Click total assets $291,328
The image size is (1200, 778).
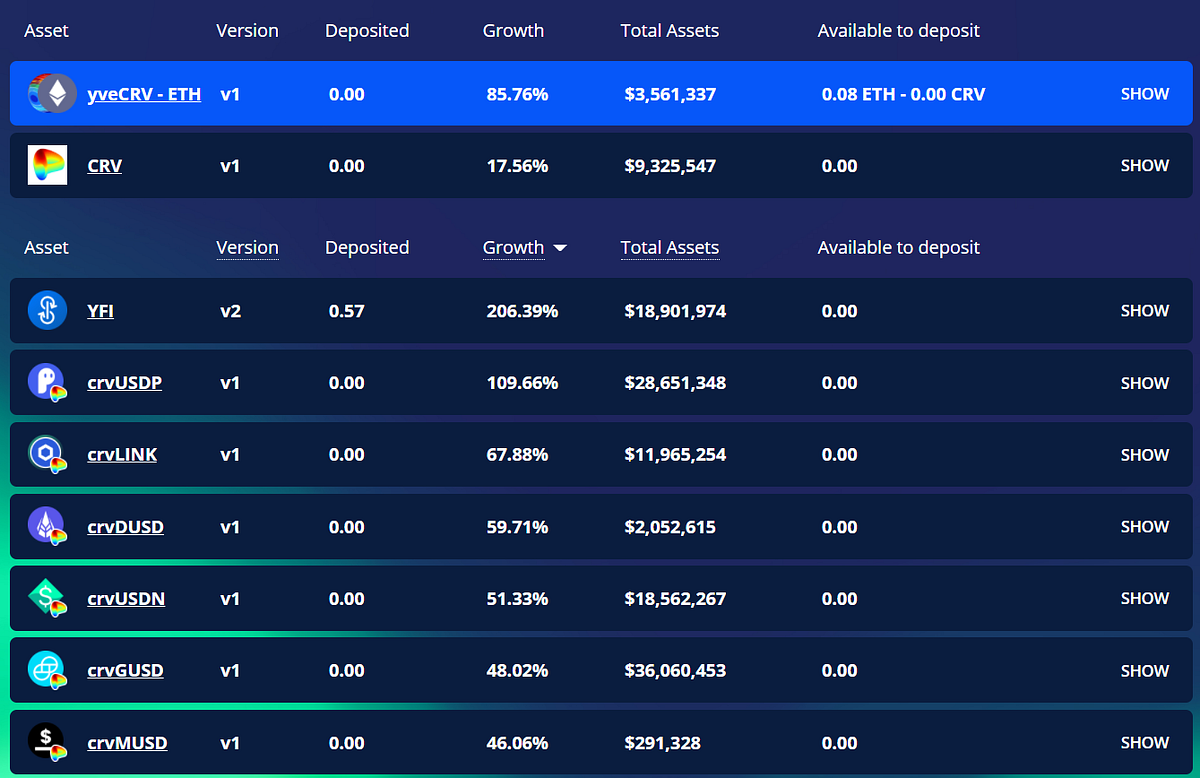pyautogui.click(x=662, y=743)
